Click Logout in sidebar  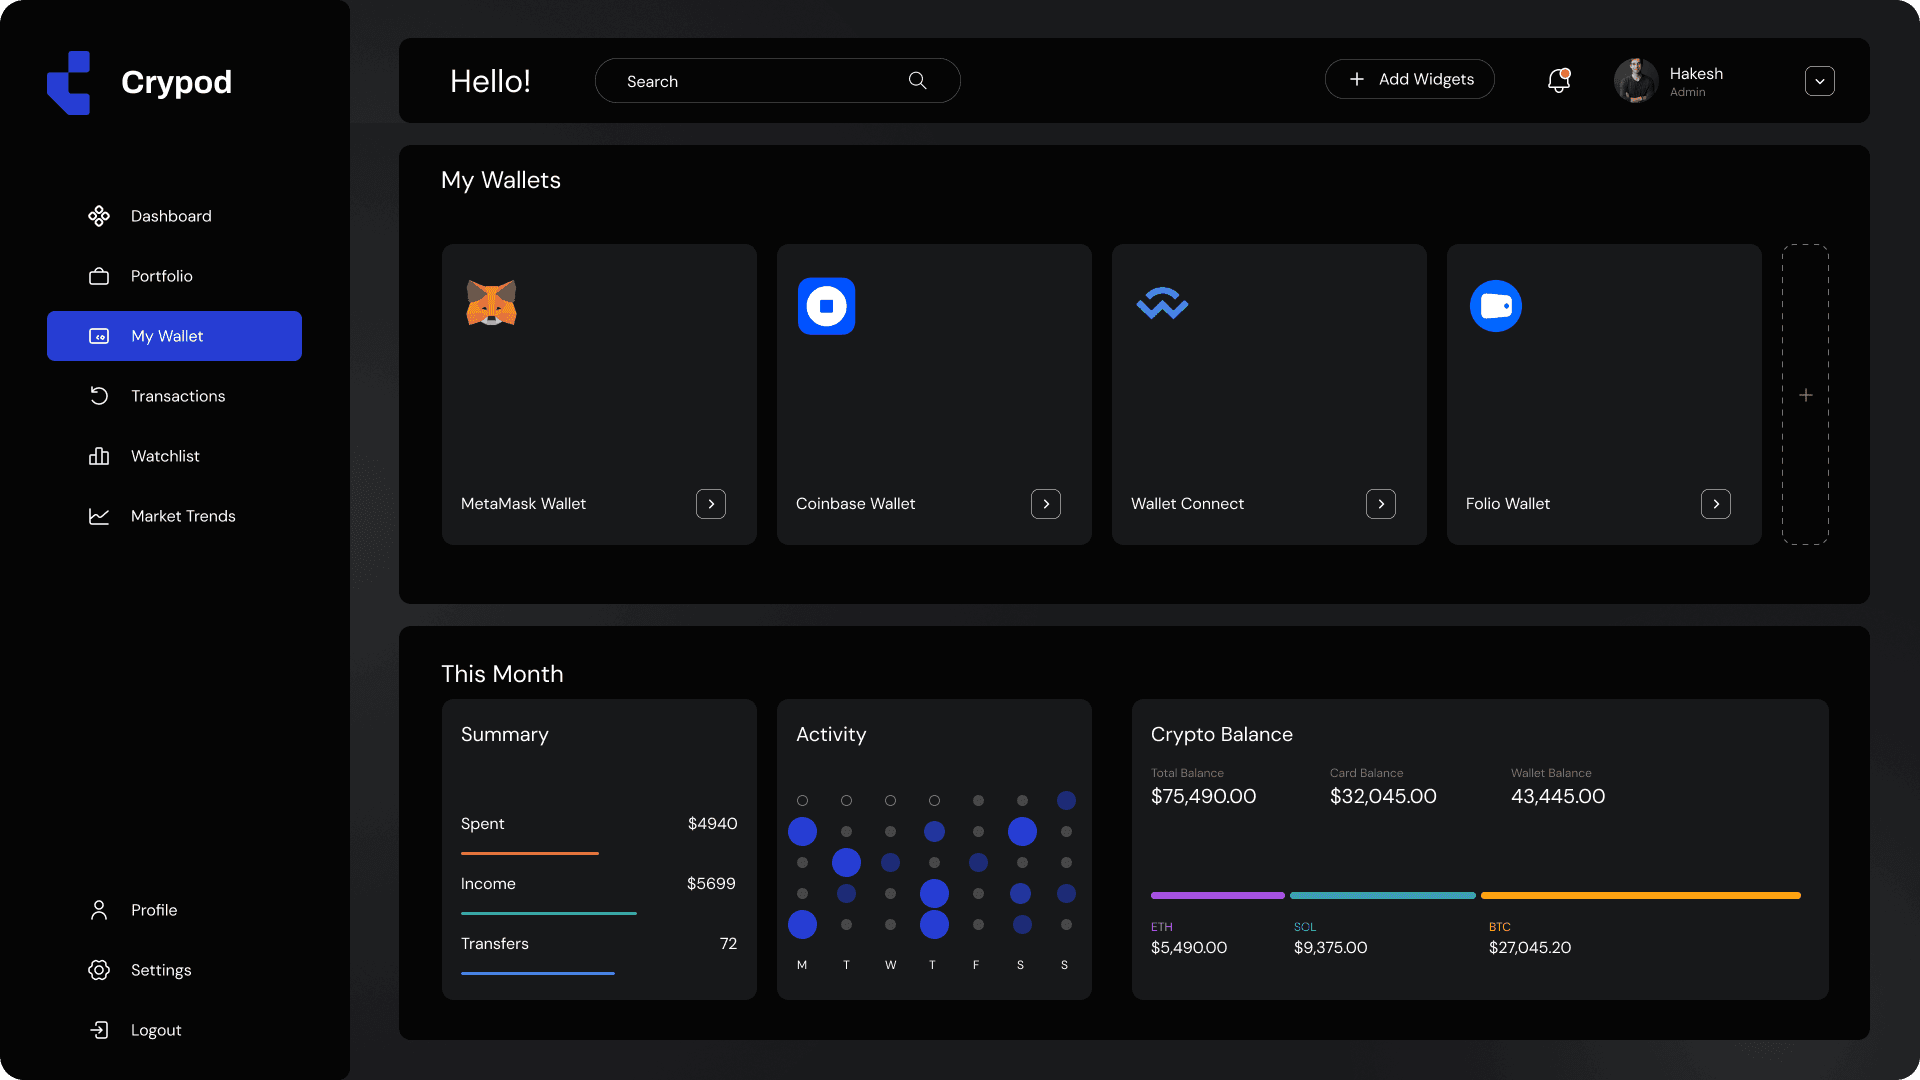(155, 1030)
